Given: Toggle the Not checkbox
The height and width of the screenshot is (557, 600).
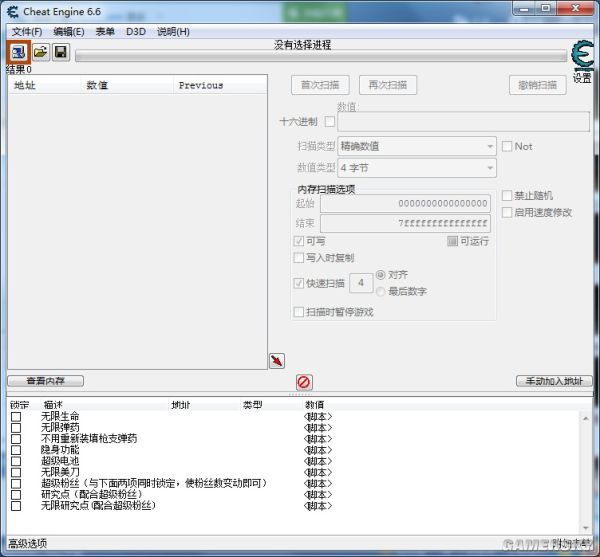Looking at the screenshot, I should [507, 146].
